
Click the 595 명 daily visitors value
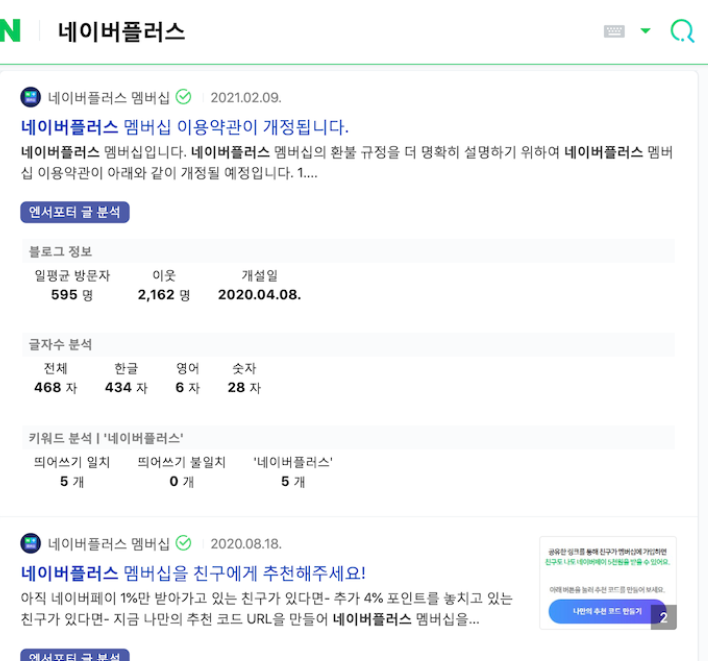coord(72,295)
